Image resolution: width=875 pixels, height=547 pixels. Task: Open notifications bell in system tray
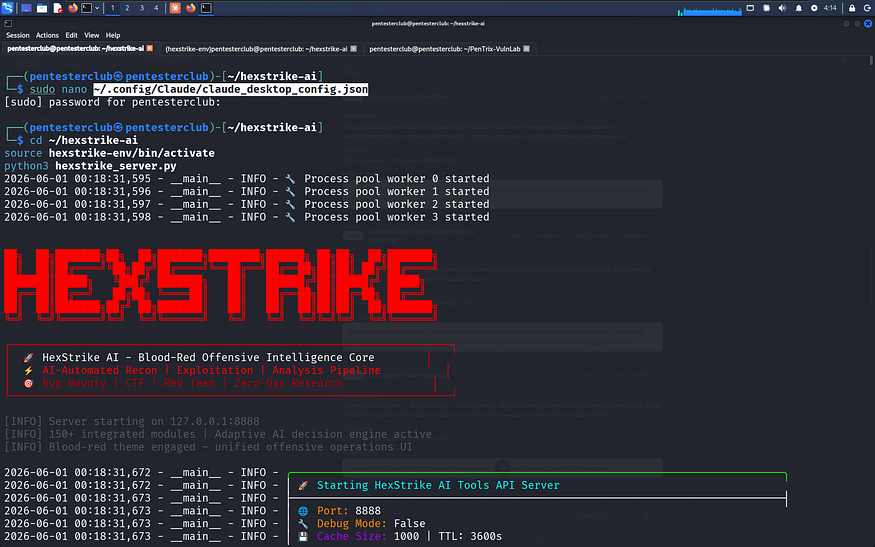(x=799, y=8)
